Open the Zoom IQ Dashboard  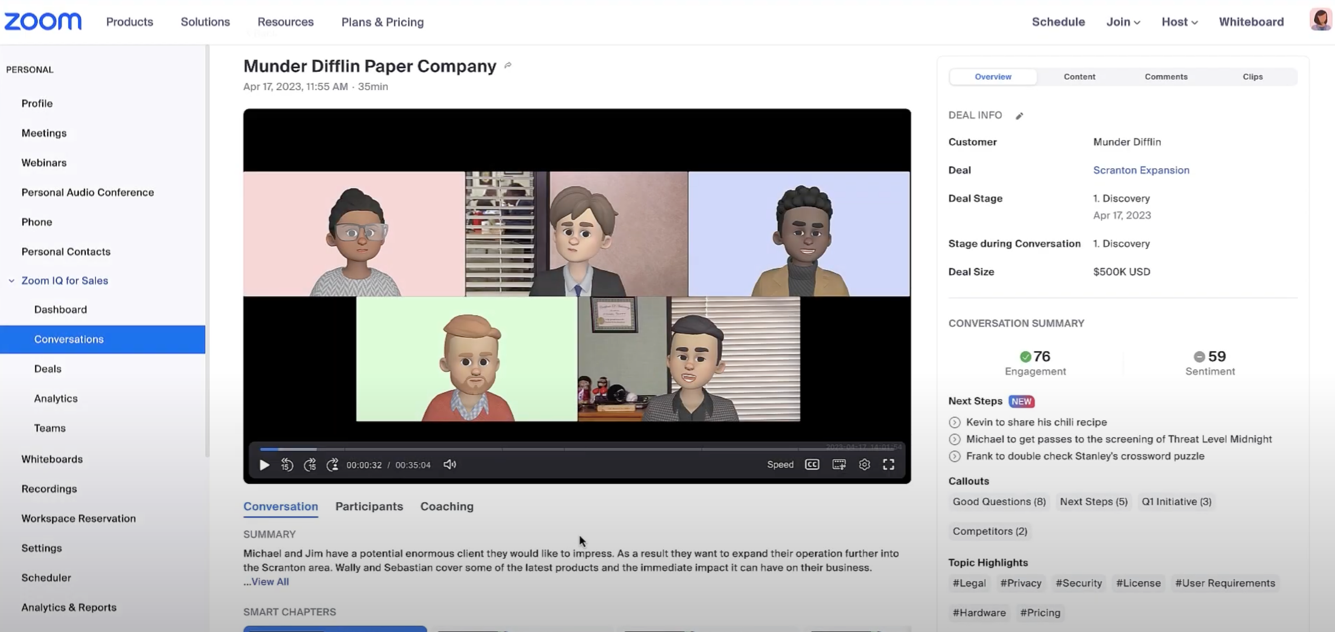(x=60, y=310)
